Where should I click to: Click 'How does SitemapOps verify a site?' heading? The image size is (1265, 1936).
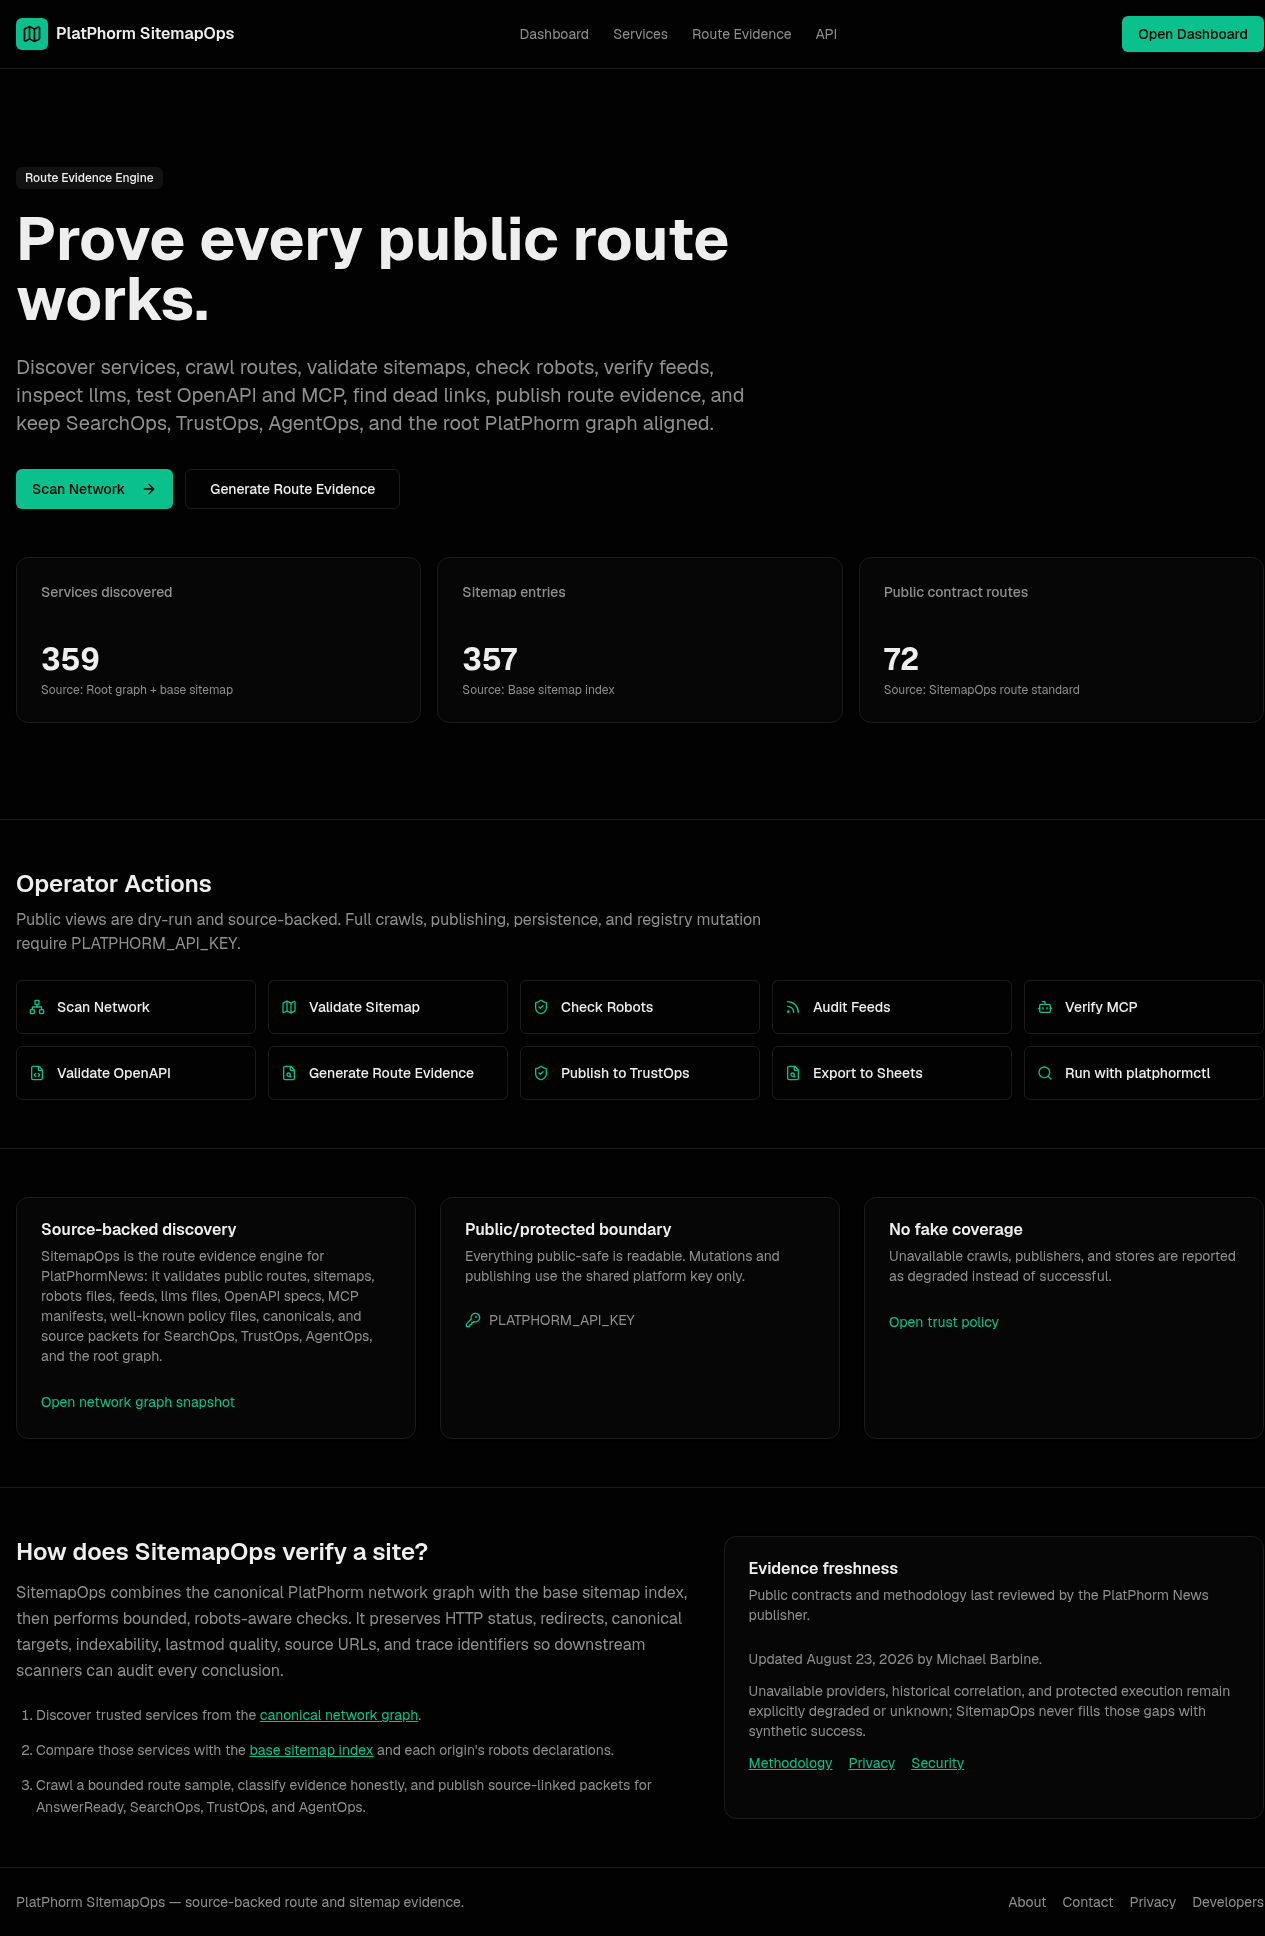tap(222, 1552)
